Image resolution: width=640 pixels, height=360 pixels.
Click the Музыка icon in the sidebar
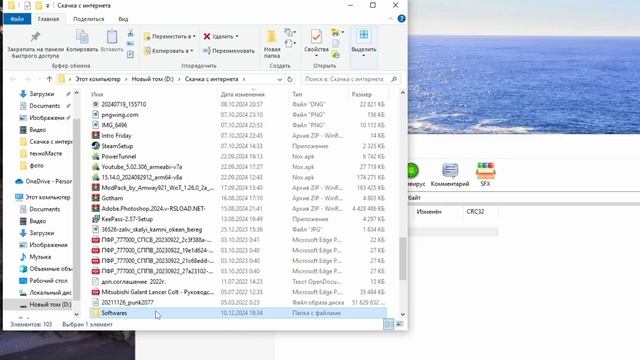pyautogui.click(x=23, y=257)
